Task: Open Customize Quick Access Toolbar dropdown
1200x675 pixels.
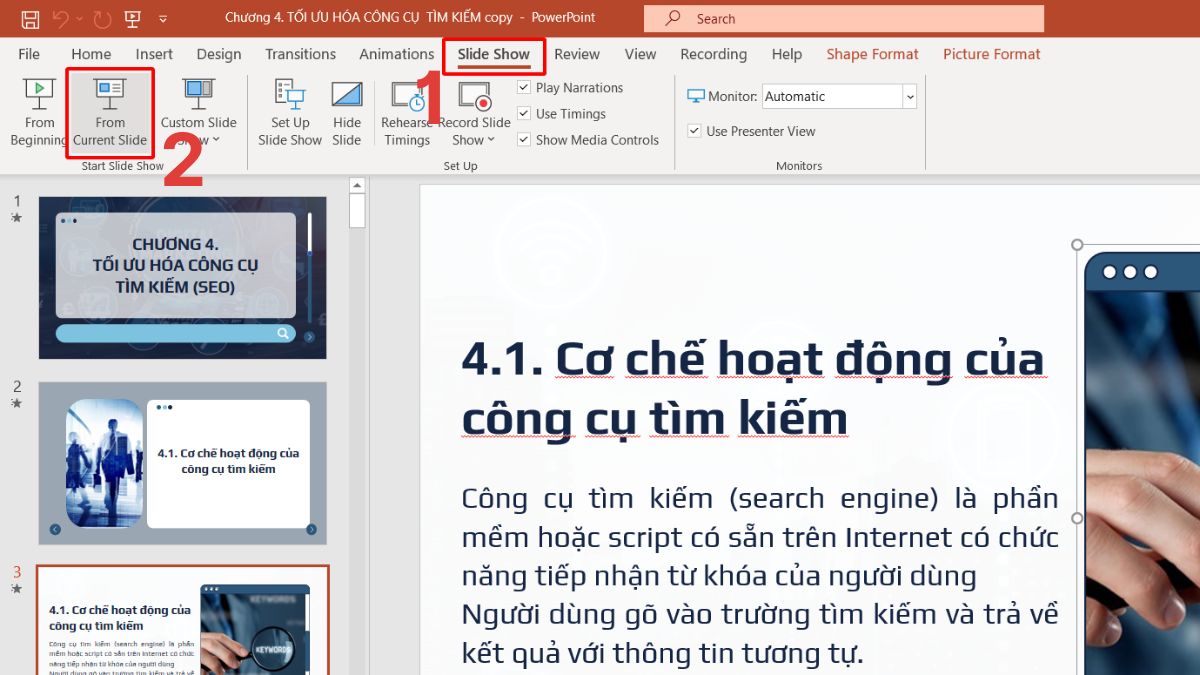Action: pos(163,19)
